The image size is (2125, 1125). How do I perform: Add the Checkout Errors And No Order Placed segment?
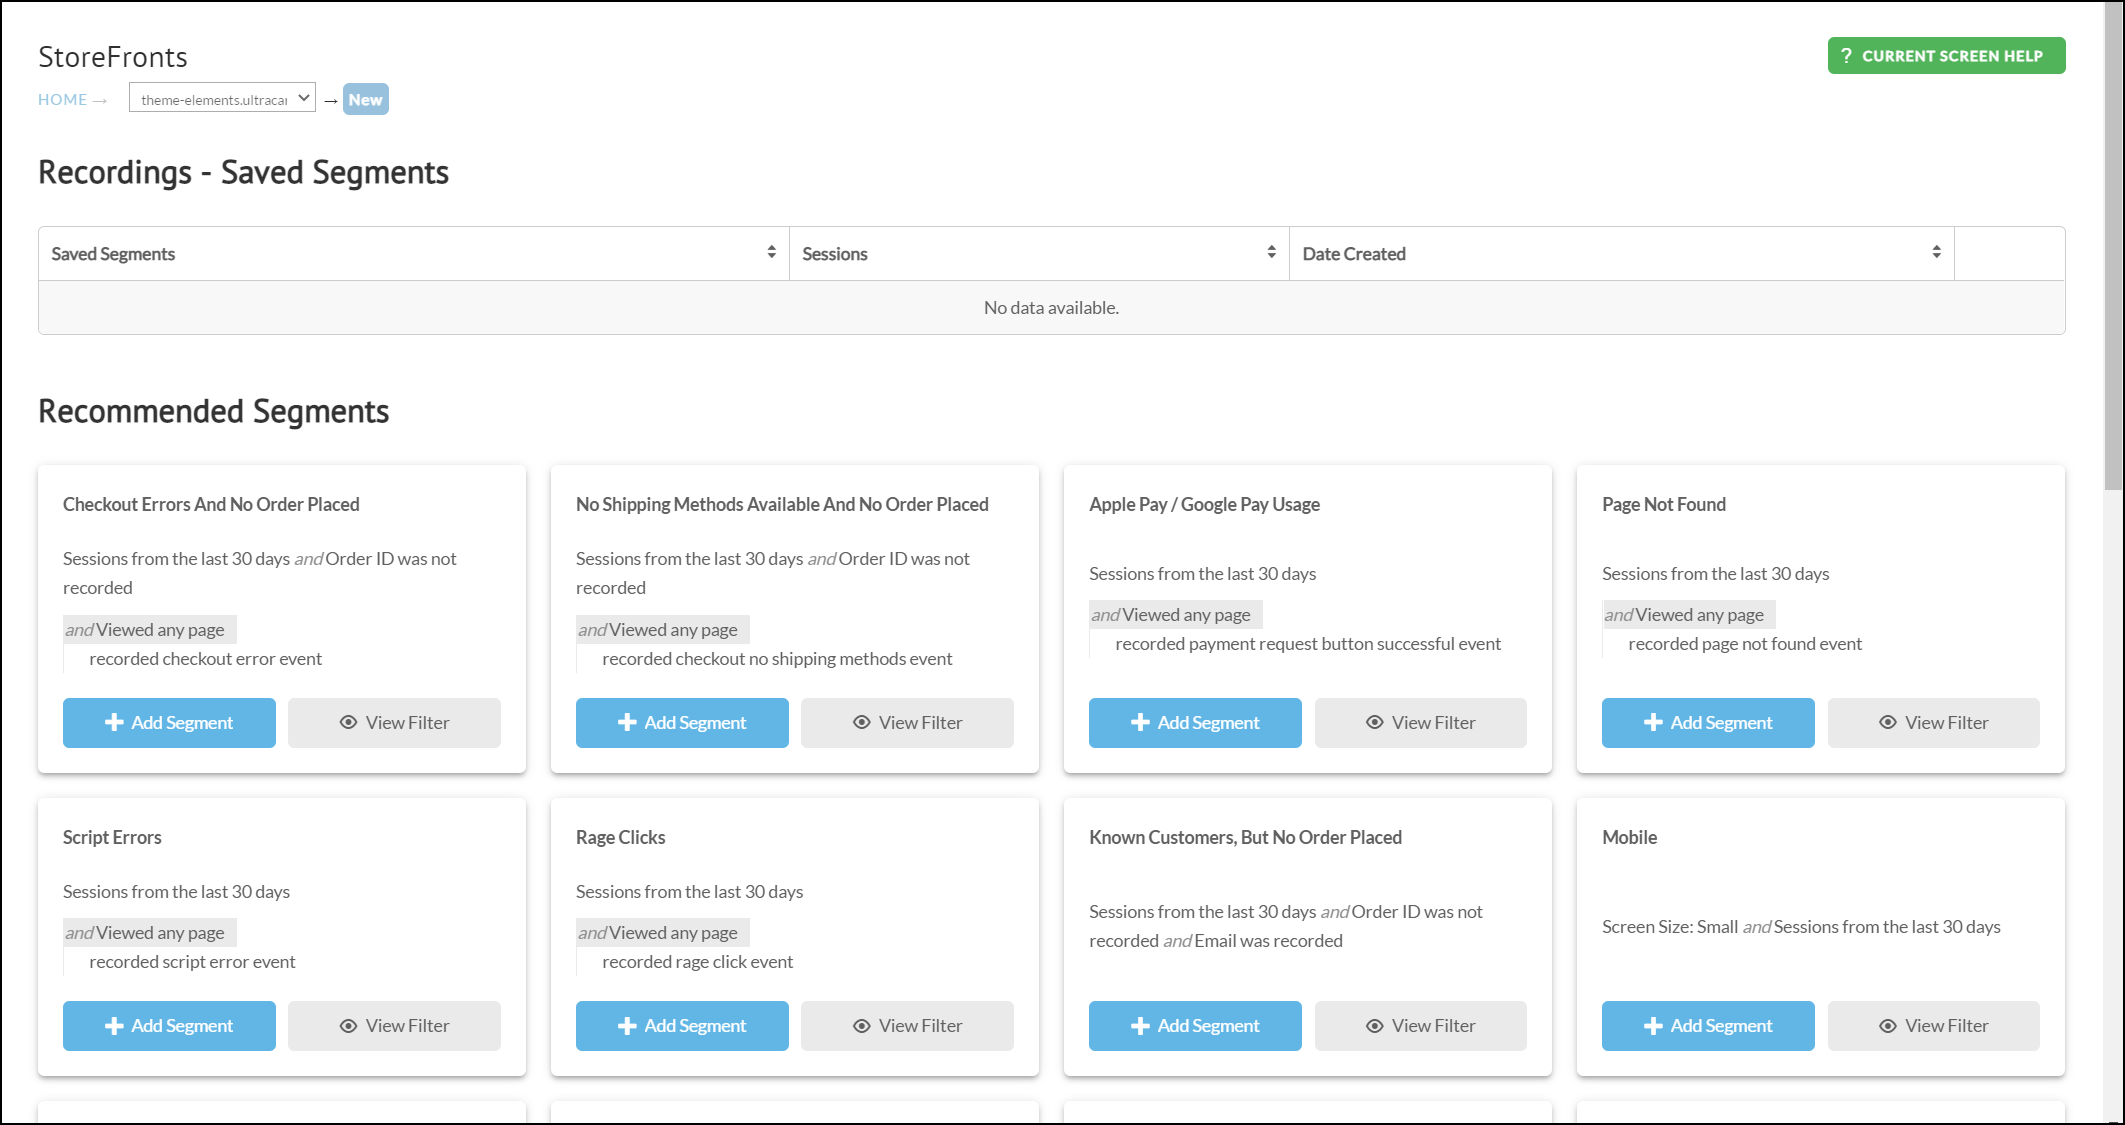[x=169, y=723]
